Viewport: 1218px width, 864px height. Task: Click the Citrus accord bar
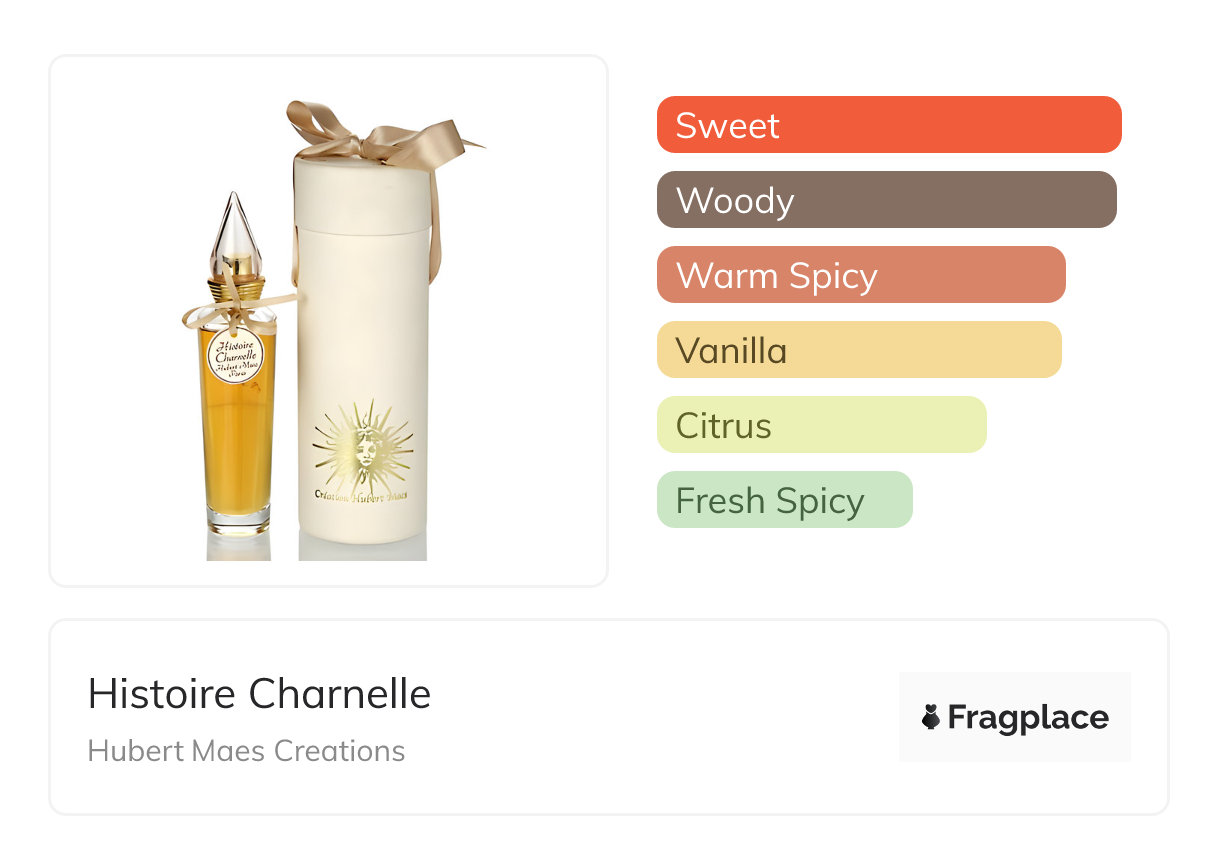(821, 425)
